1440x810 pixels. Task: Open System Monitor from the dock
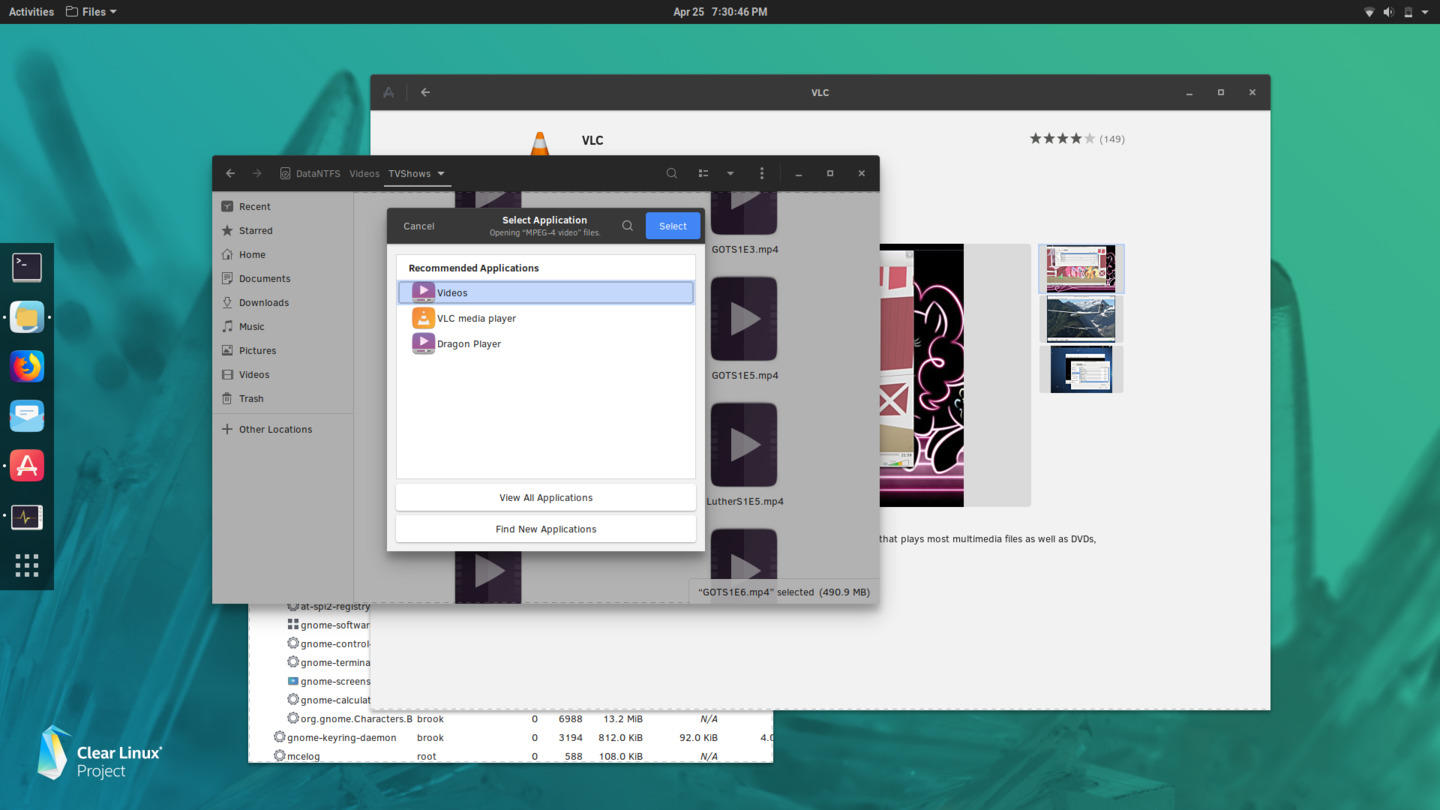point(27,517)
